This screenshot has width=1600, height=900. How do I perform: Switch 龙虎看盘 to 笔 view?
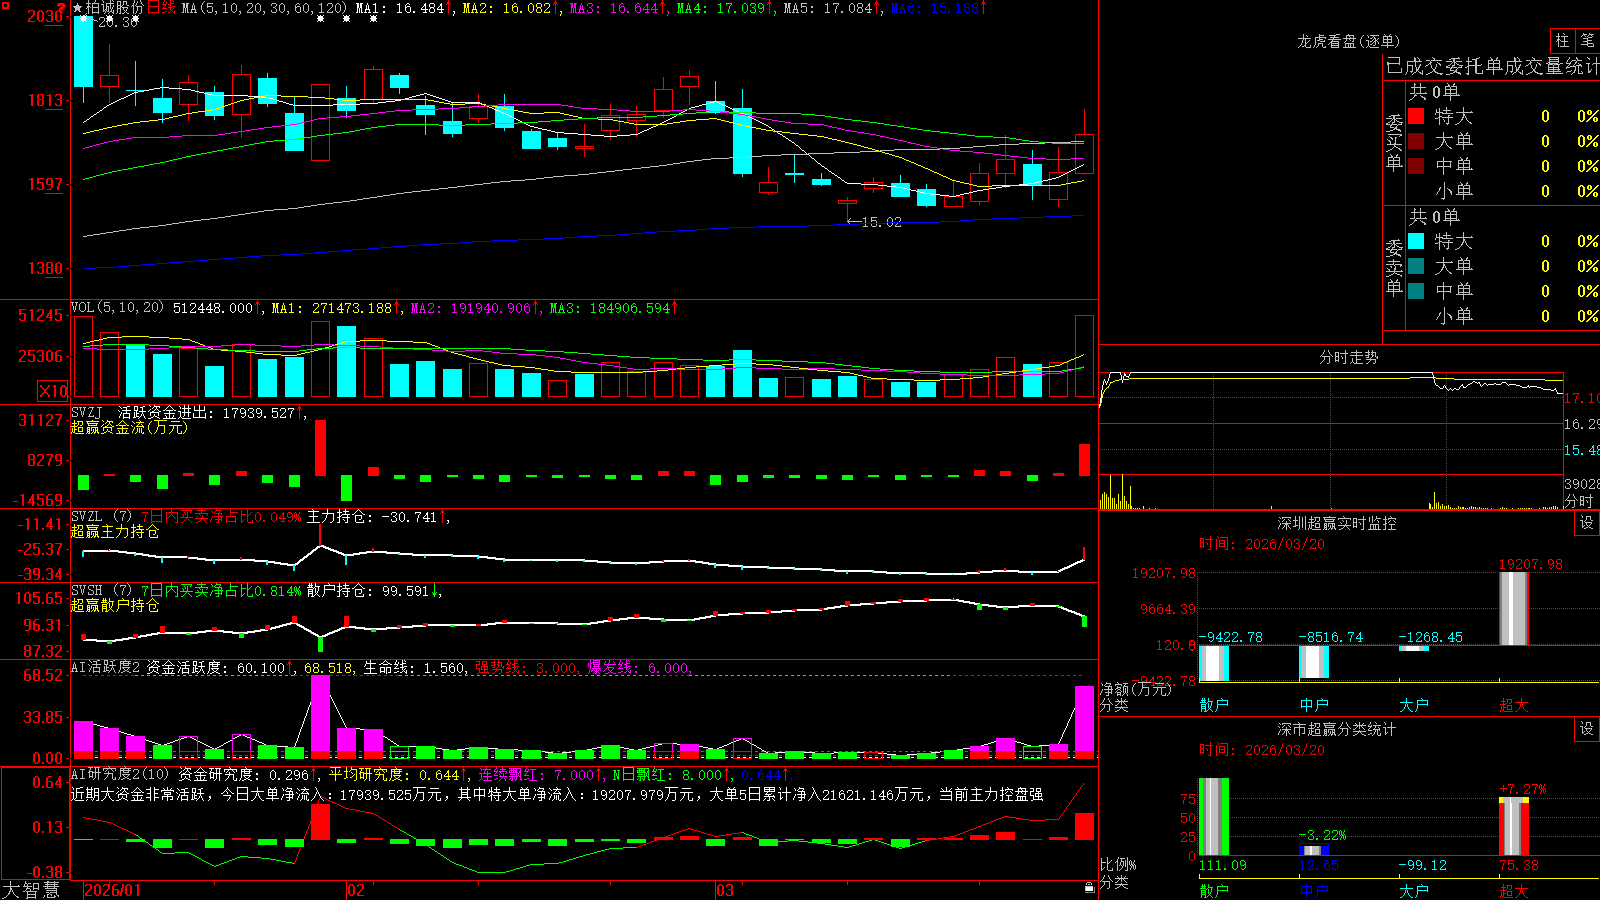1587,40
